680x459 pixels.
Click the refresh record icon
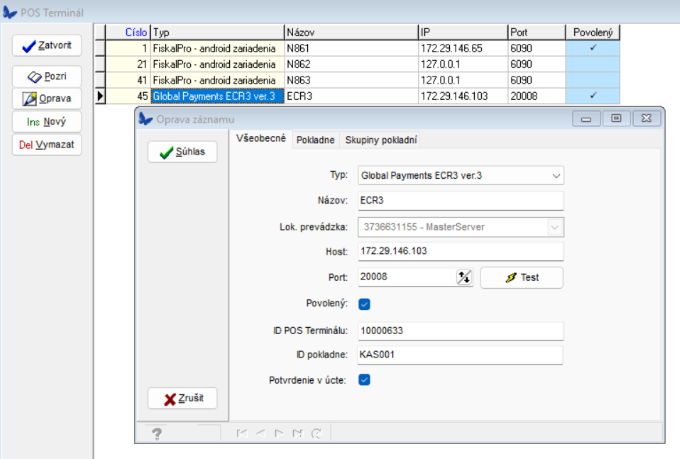tap(317, 433)
